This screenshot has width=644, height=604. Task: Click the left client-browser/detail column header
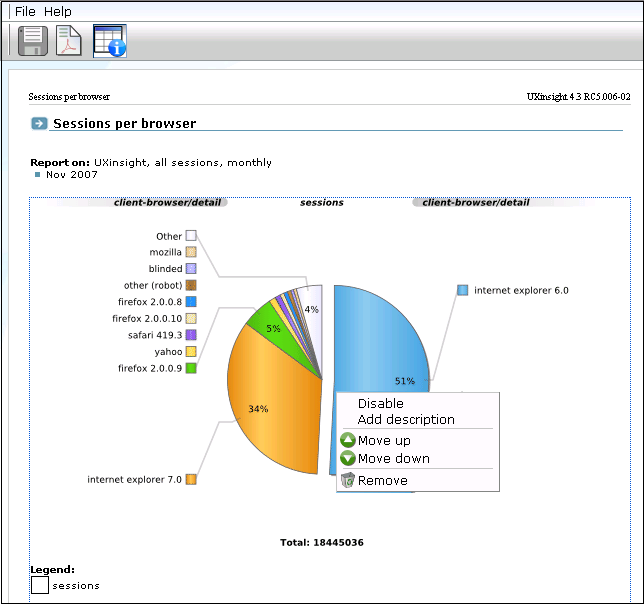tap(167, 202)
